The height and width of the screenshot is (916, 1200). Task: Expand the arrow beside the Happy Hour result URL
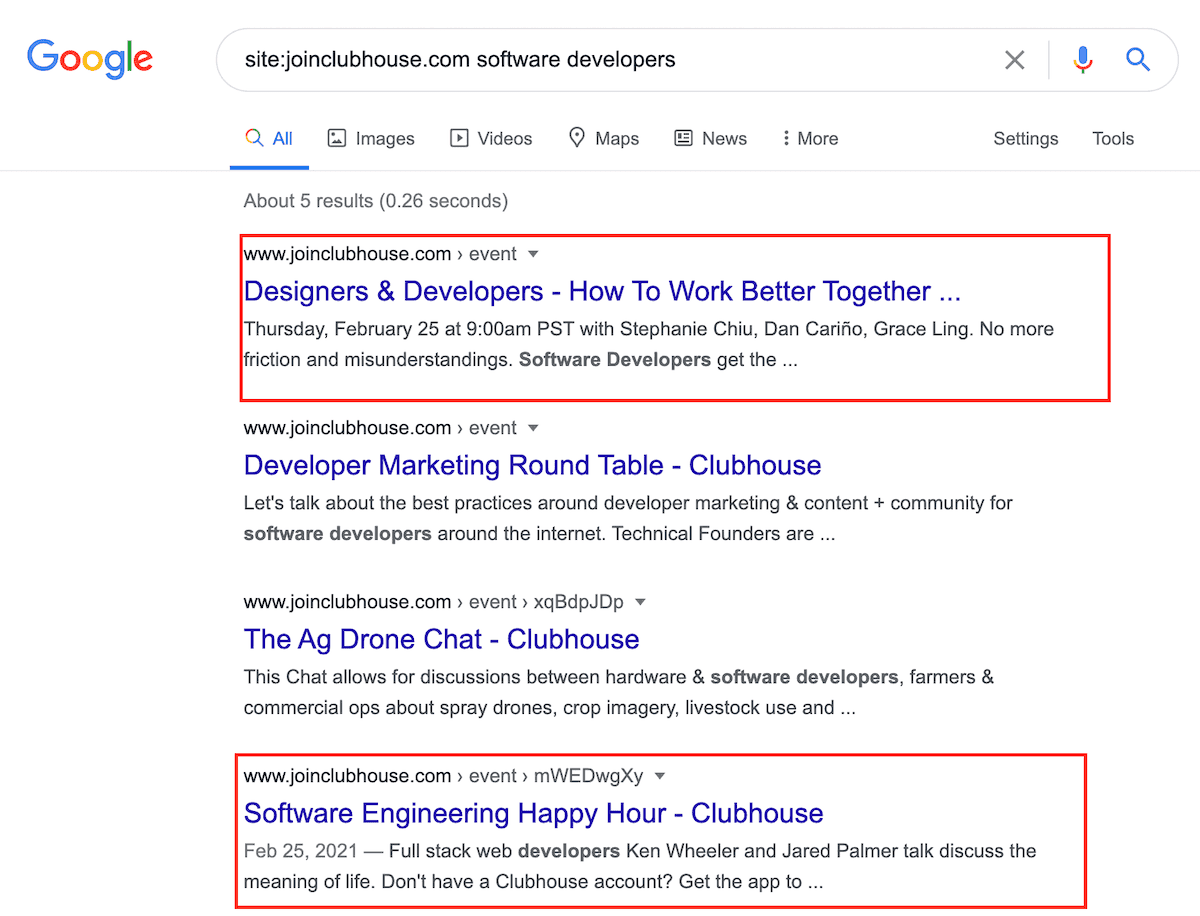tap(660, 775)
